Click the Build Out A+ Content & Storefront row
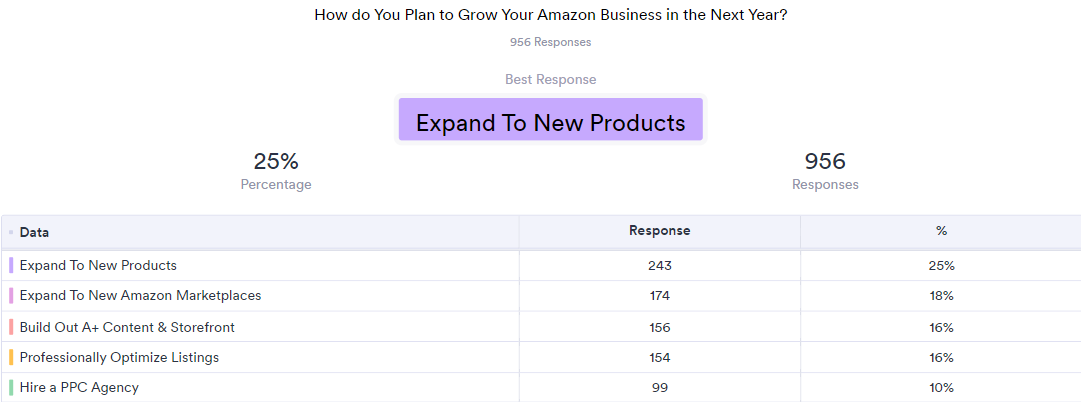The width and height of the screenshot is (1081, 402). pyautogui.click(x=540, y=327)
